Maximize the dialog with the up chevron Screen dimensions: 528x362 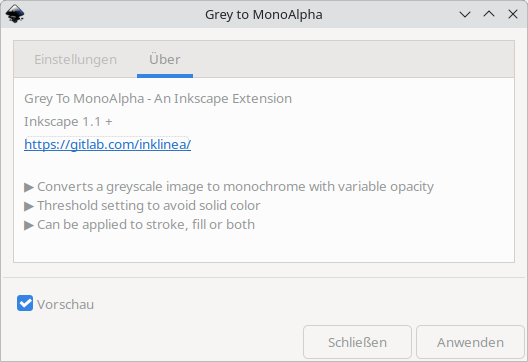tap(489, 14)
